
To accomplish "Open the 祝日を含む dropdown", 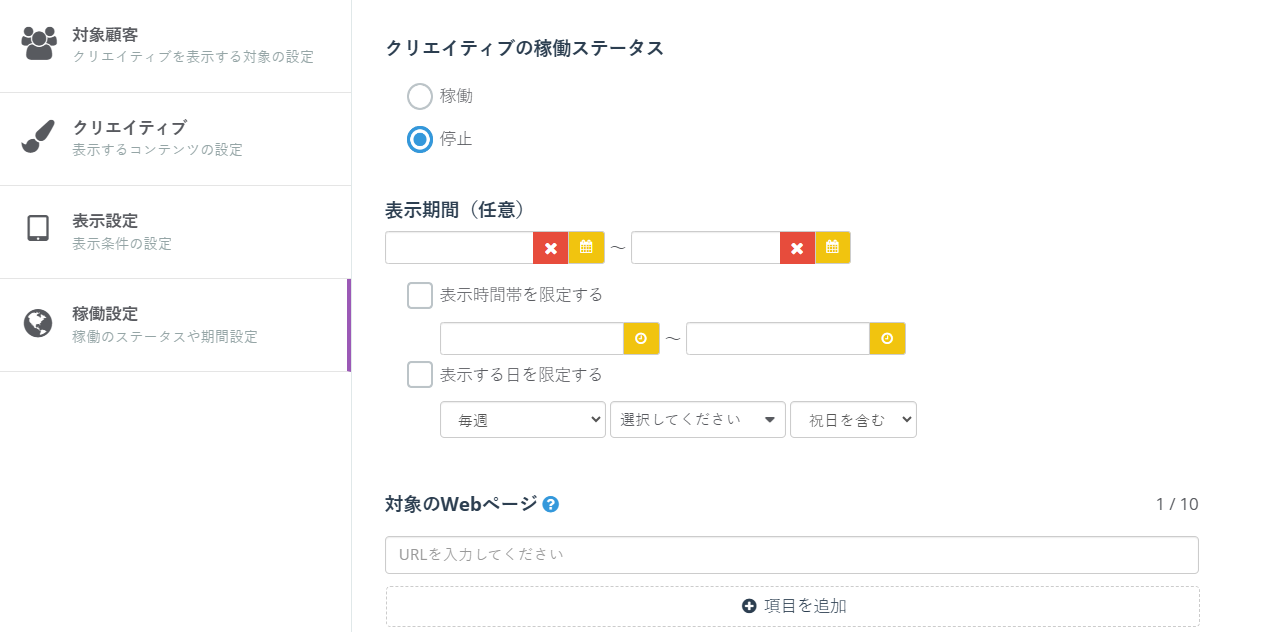I will (853, 419).
